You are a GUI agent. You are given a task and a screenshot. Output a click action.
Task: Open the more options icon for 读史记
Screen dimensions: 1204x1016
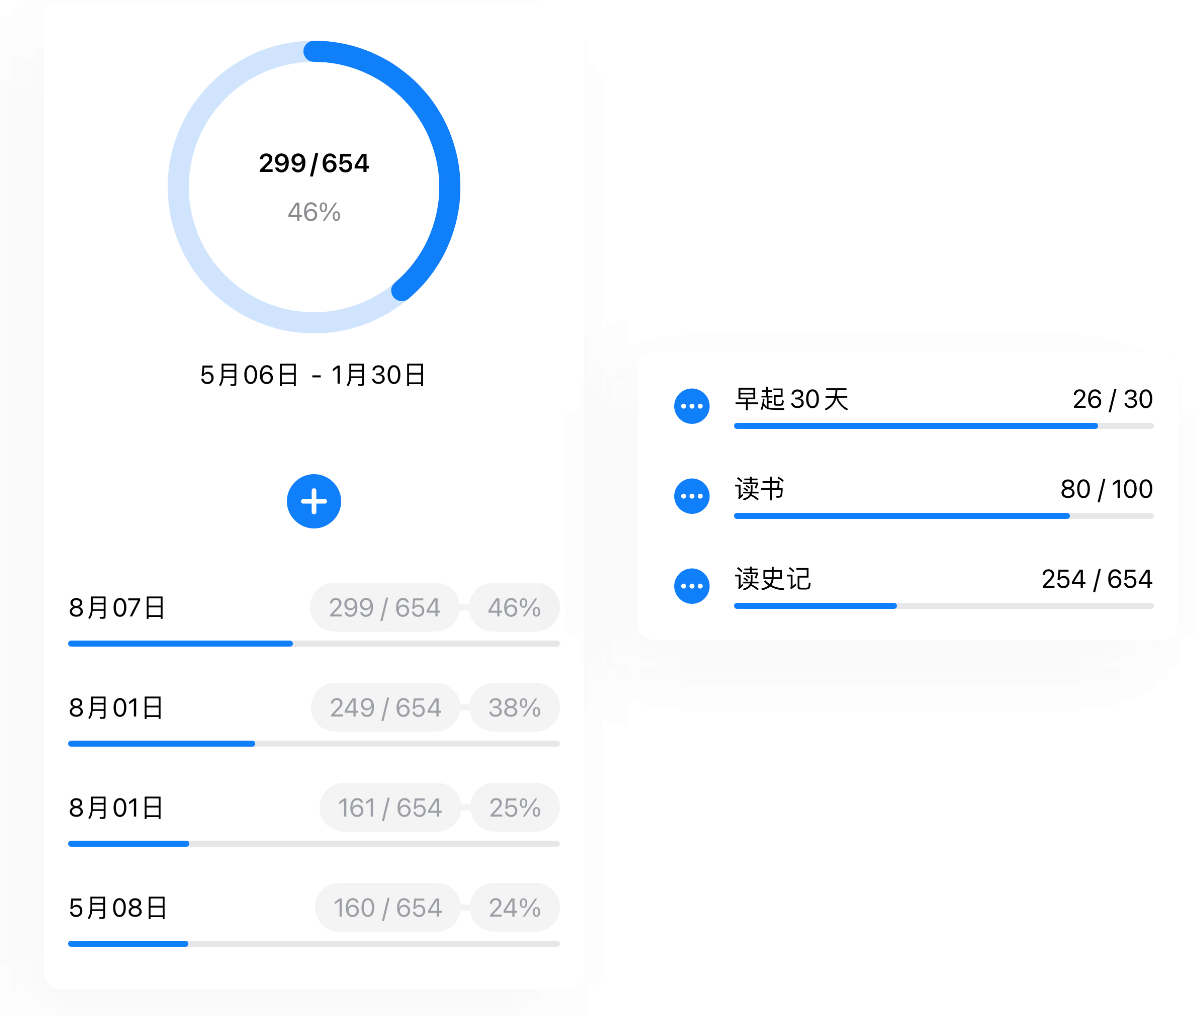click(692, 586)
